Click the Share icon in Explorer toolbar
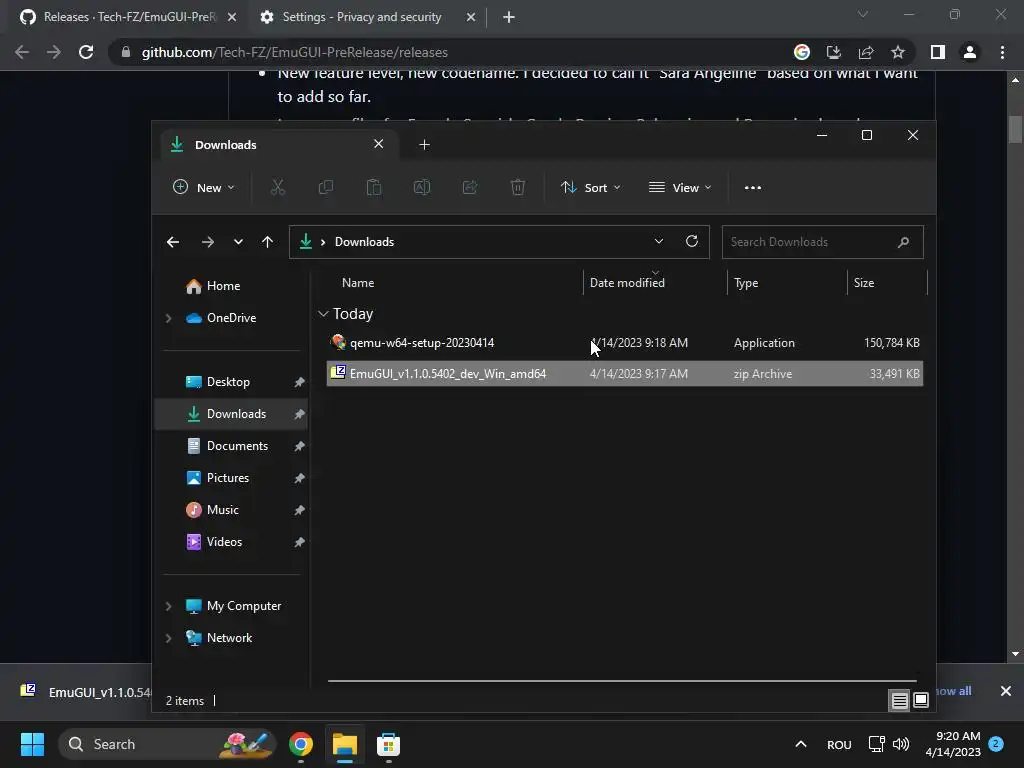Image resolution: width=1024 pixels, height=768 pixels. tap(470, 187)
